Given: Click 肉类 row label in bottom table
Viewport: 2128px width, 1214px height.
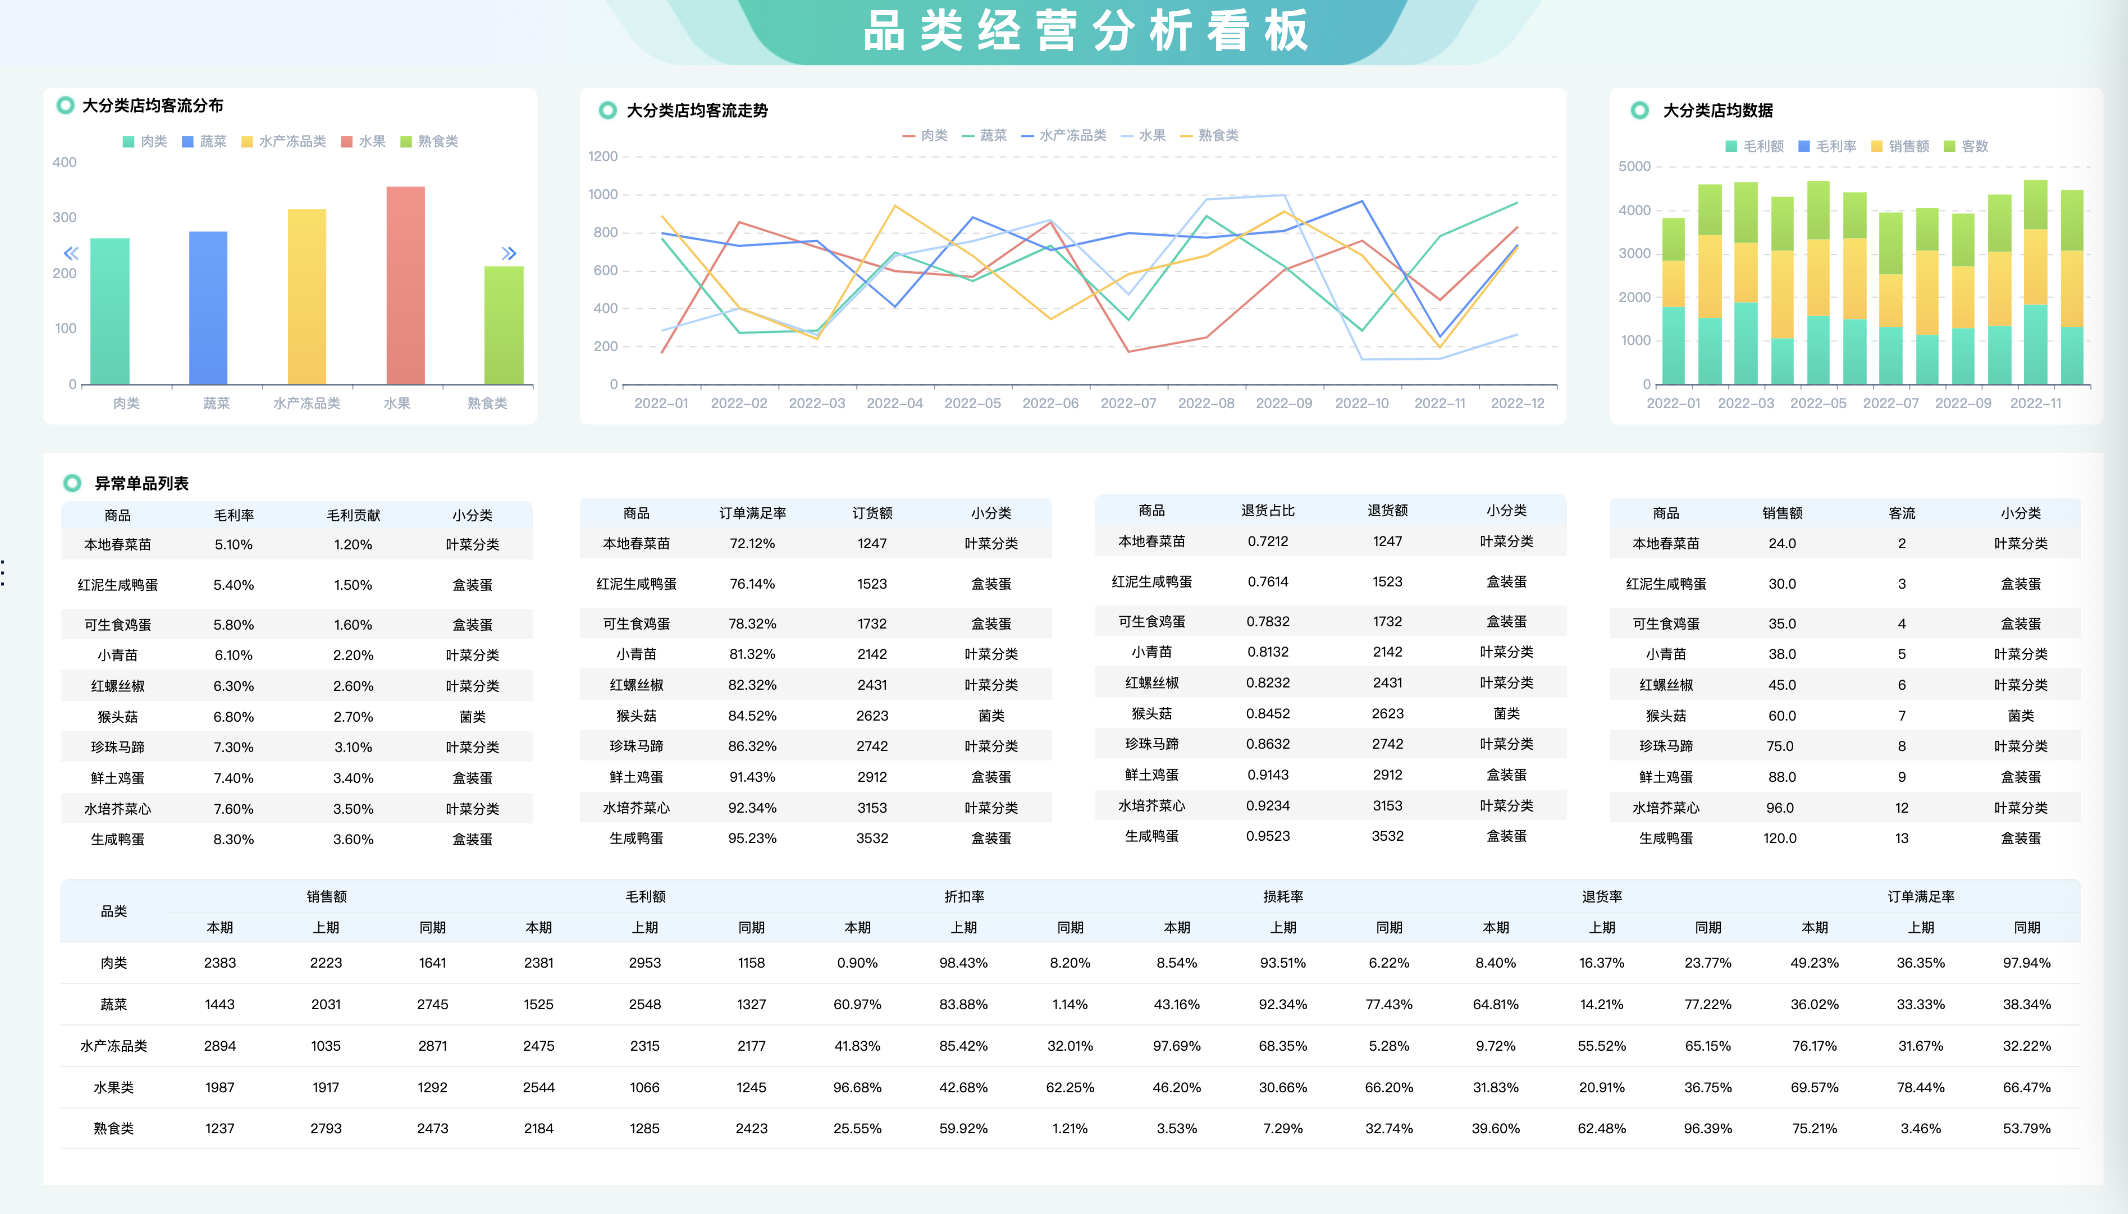Looking at the screenshot, I should pos(114,963).
